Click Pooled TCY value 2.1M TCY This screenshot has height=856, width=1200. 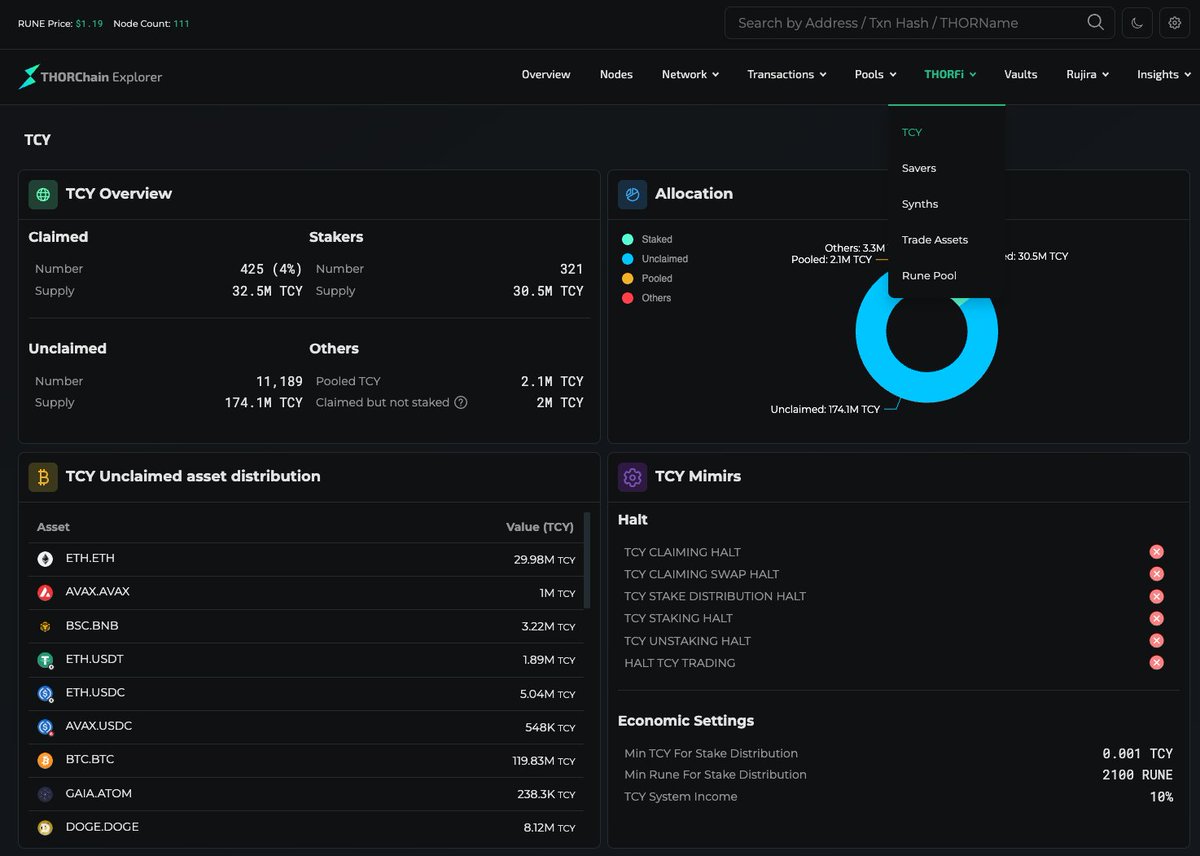click(x=552, y=381)
